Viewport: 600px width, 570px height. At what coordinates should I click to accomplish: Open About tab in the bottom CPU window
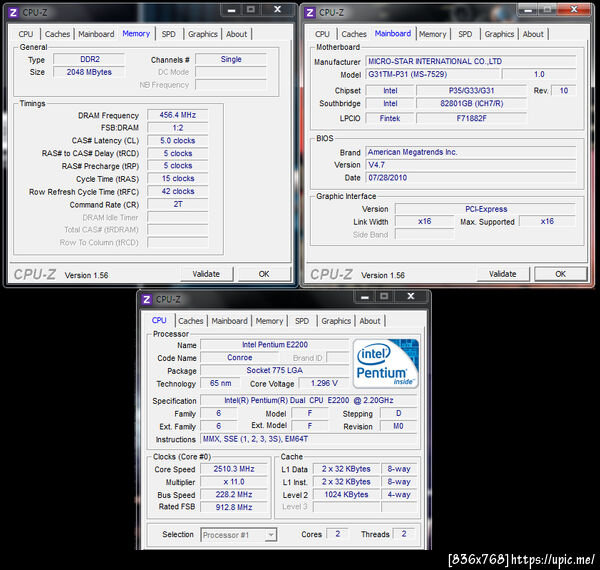click(x=370, y=321)
